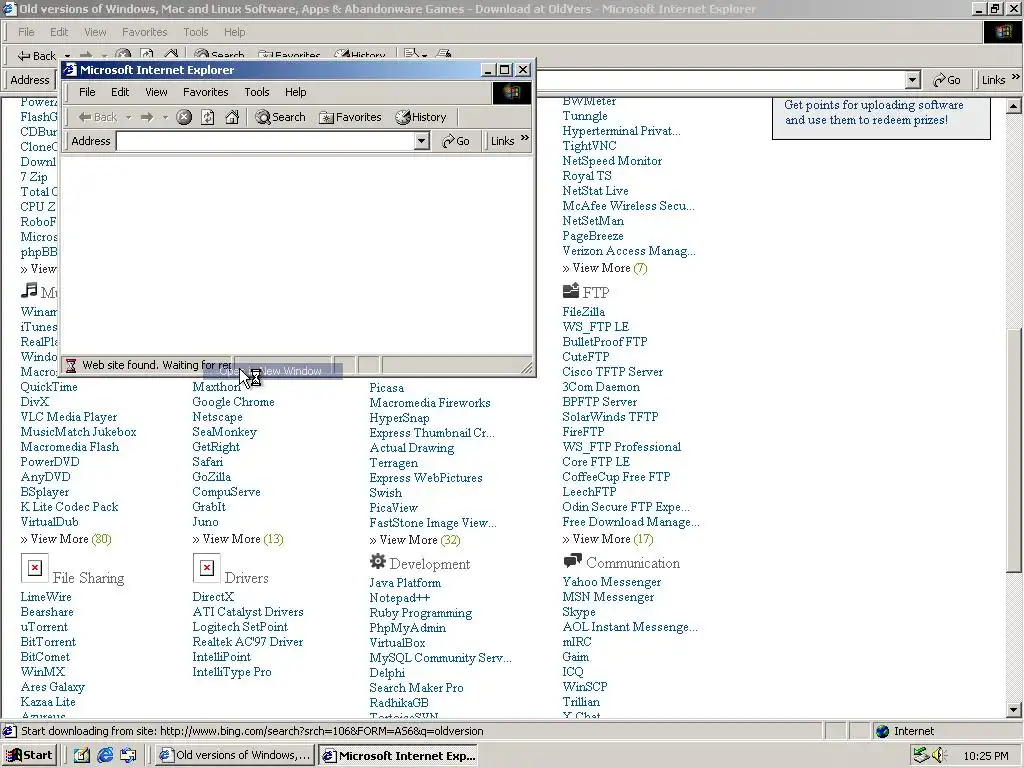Open Yahoo Messenger link
The height and width of the screenshot is (768, 1024).
(x=611, y=582)
